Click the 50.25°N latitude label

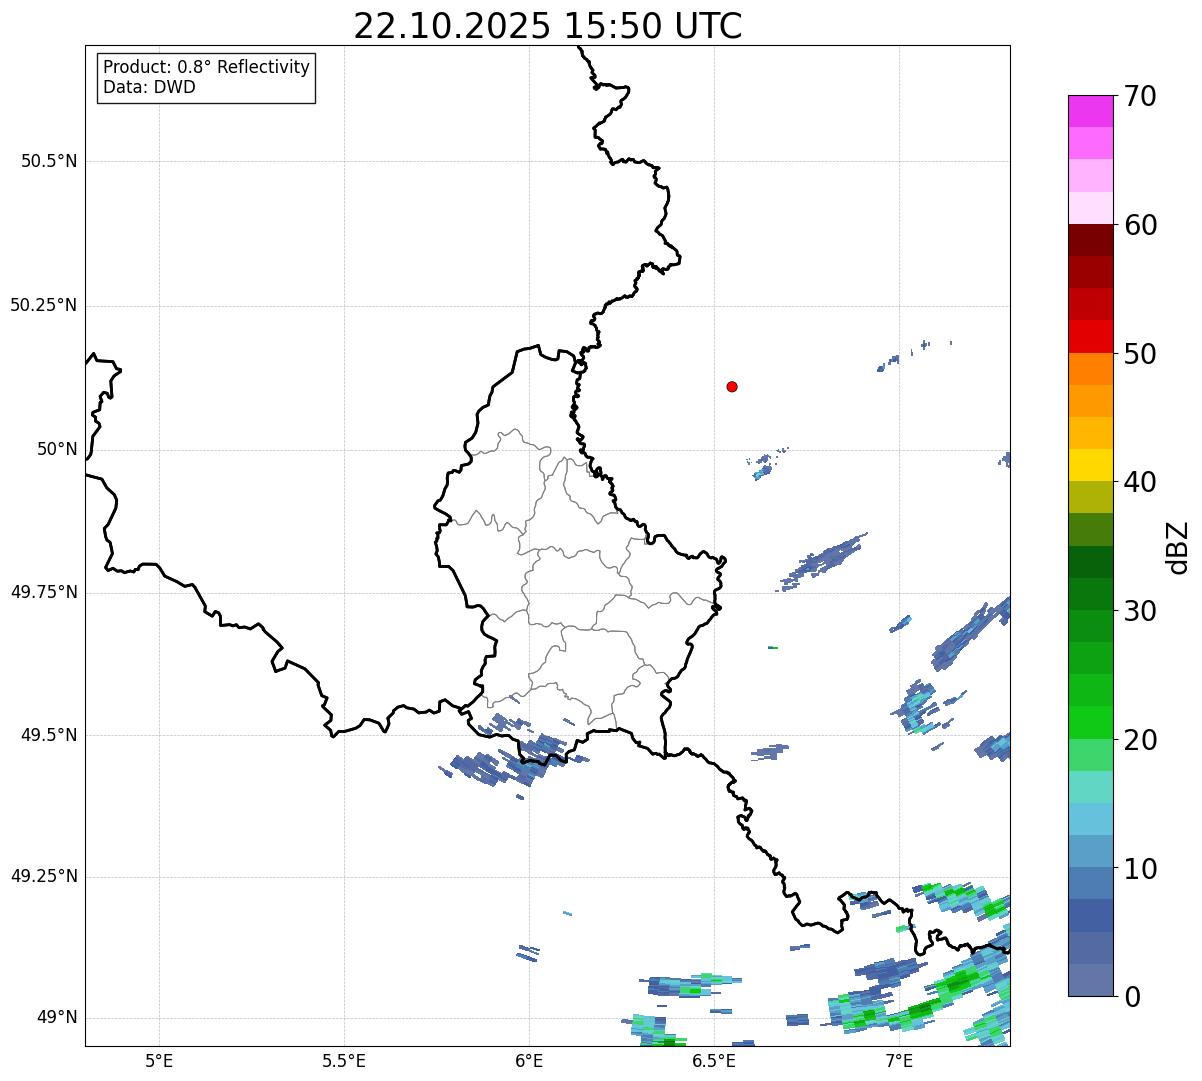pyautogui.click(x=44, y=305)
